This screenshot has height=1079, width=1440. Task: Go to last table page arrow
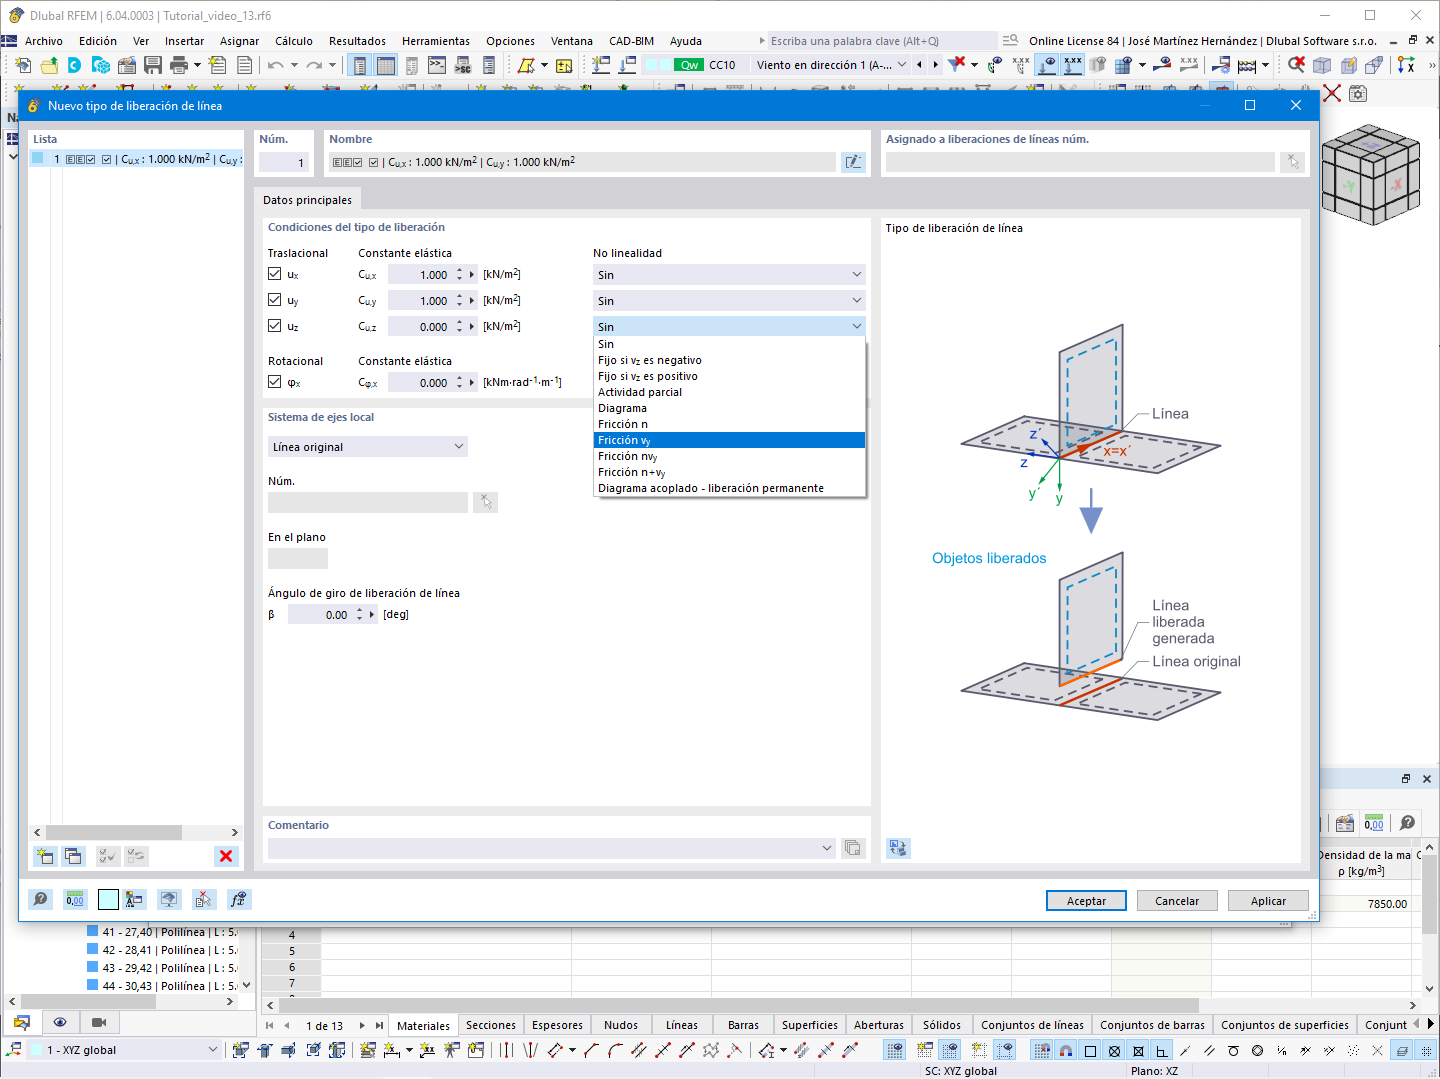point(379,1025)
